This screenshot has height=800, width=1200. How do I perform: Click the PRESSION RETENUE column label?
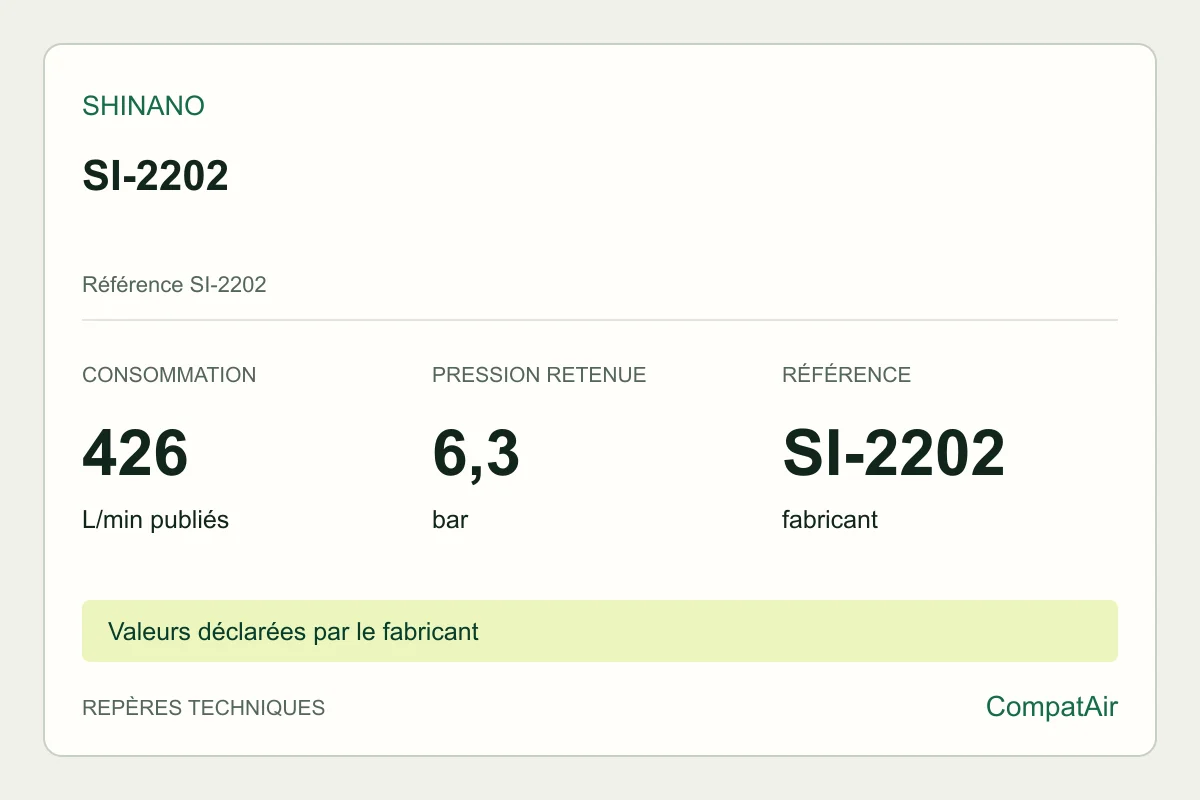[x=539, y=375]
